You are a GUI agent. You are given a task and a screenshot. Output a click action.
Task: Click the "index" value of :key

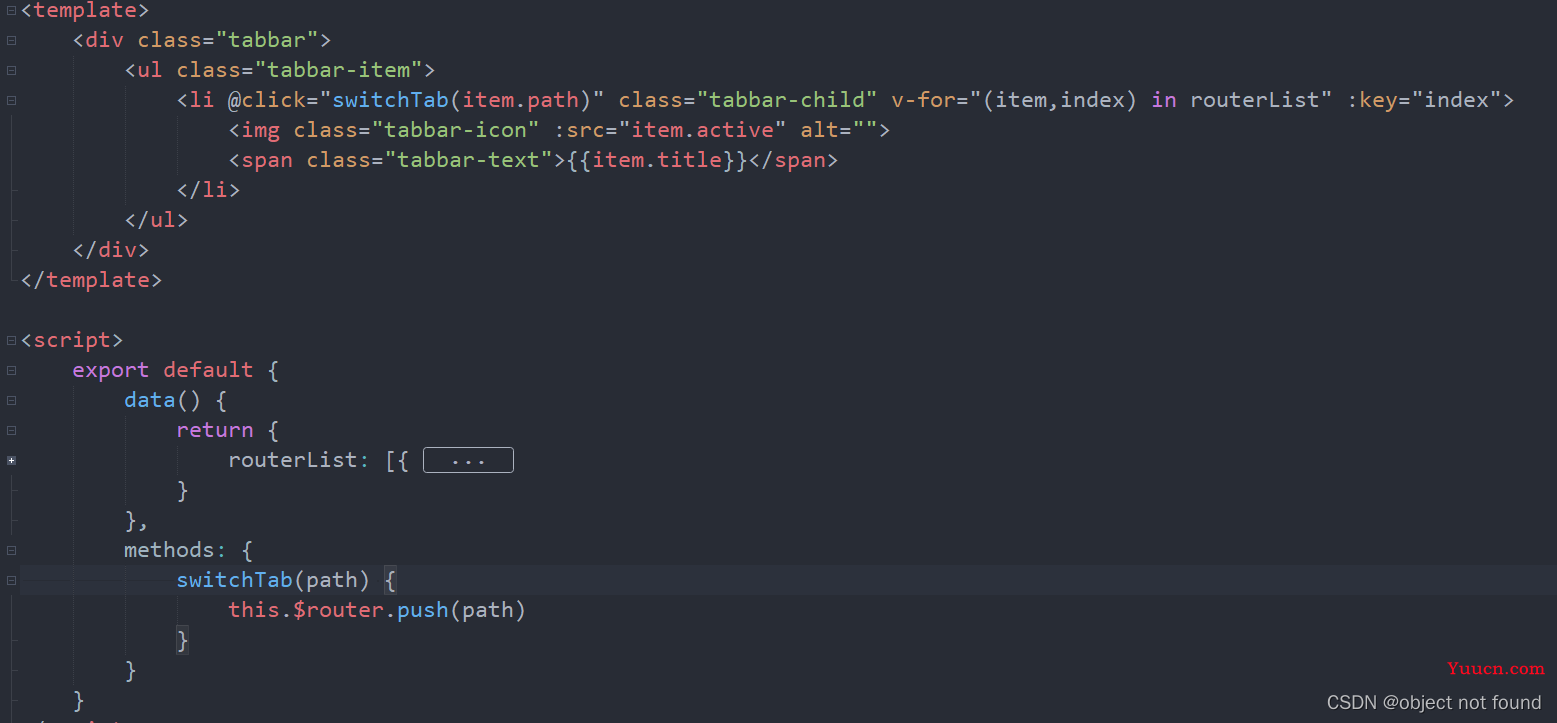coord(1457,100)
